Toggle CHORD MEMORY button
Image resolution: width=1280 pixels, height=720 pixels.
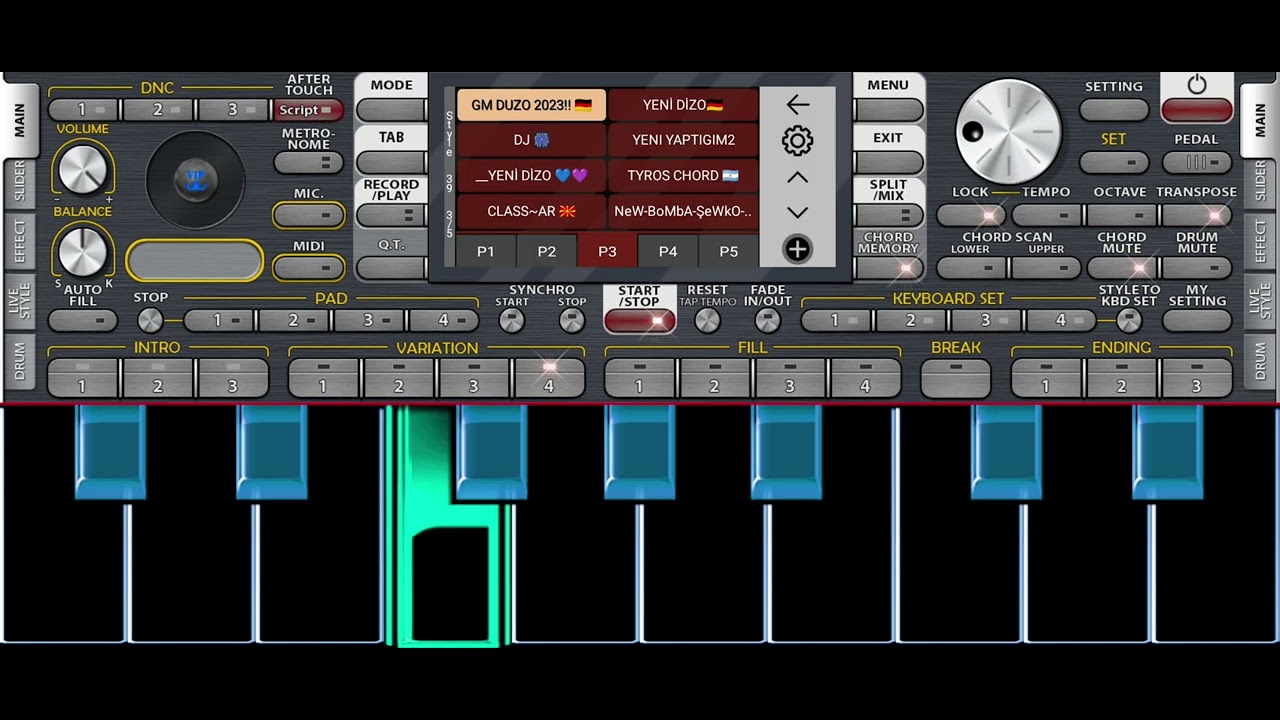(888, 267)
